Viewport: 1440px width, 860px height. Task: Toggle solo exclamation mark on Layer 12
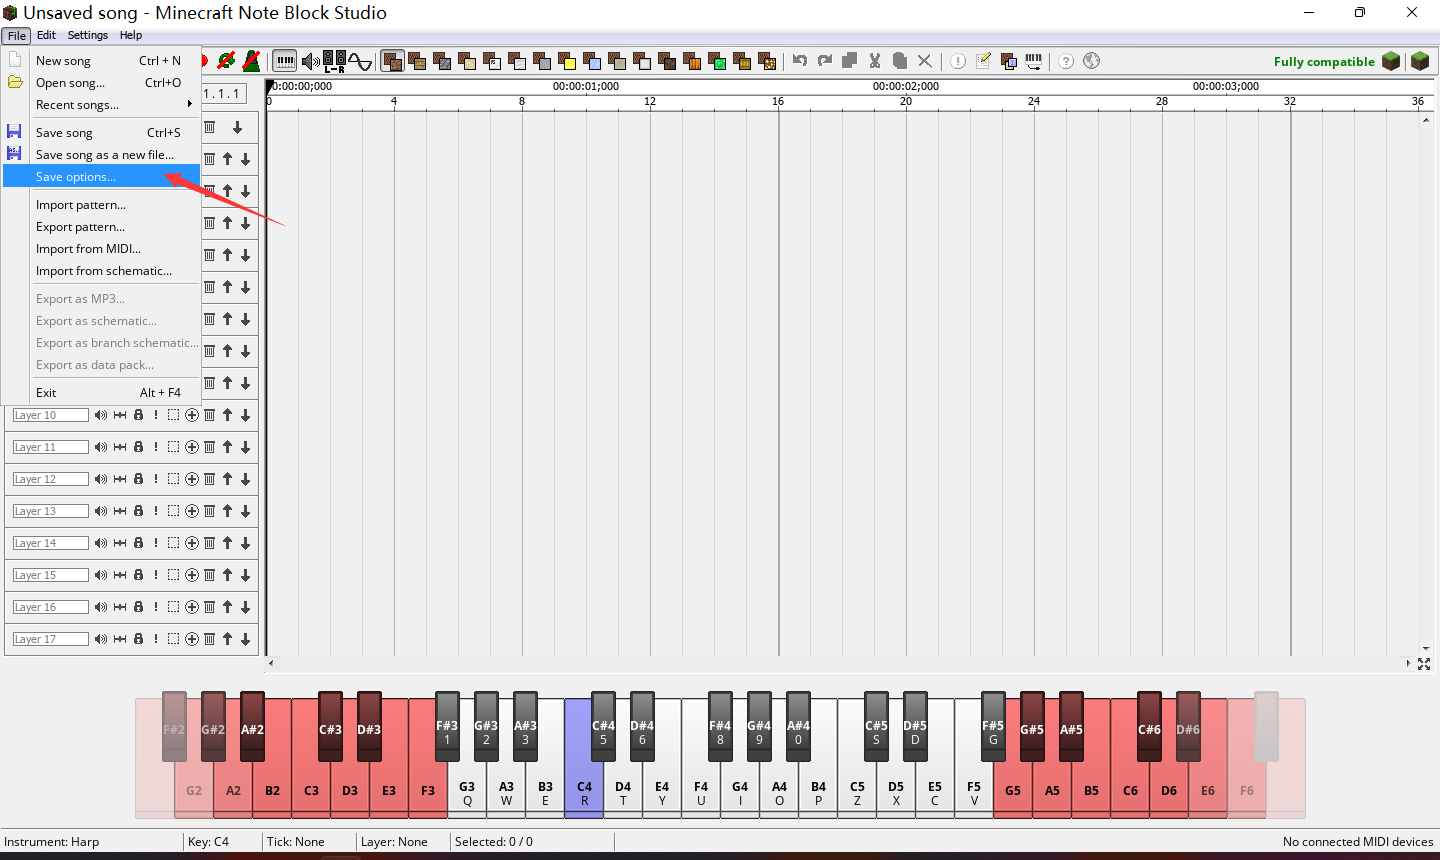pyautogui.click(x=156, y=479)
